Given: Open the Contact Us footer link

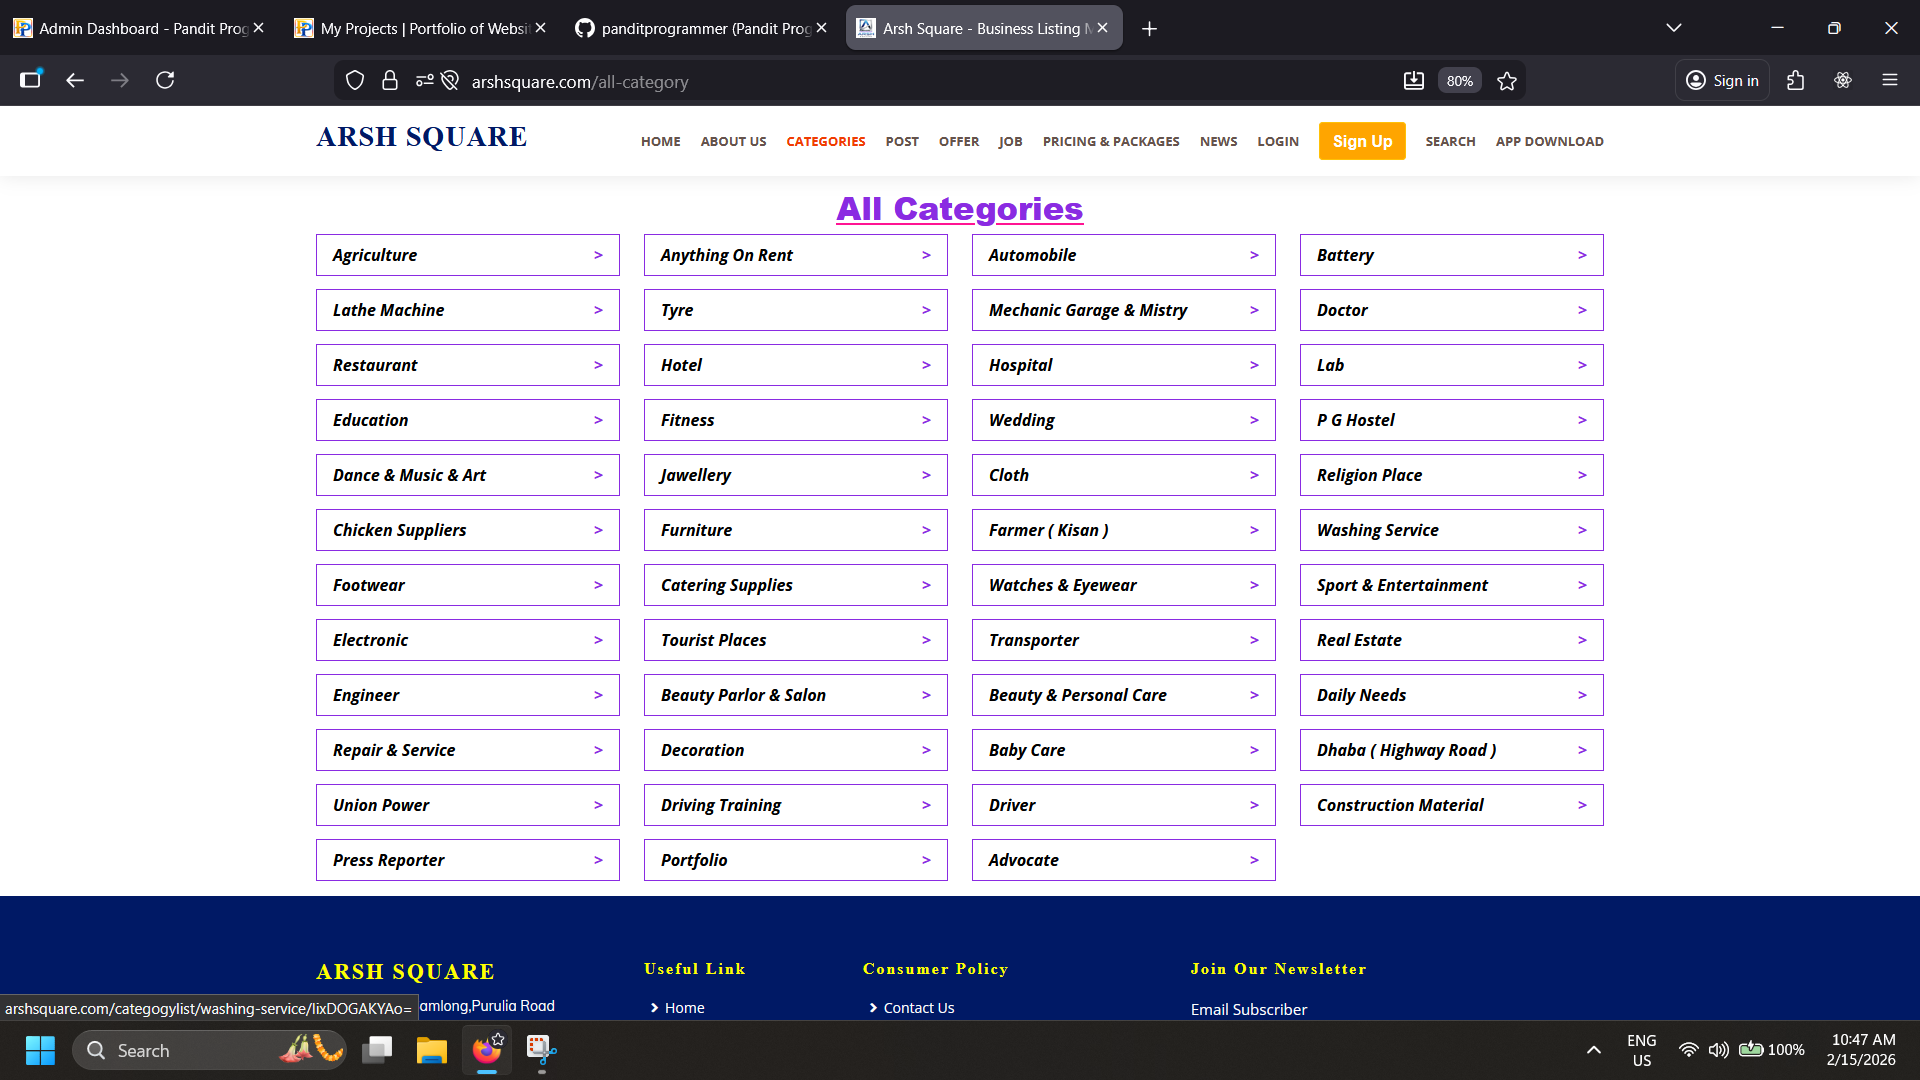Looking at the screenshot, I should click(x=918, y=1007).
